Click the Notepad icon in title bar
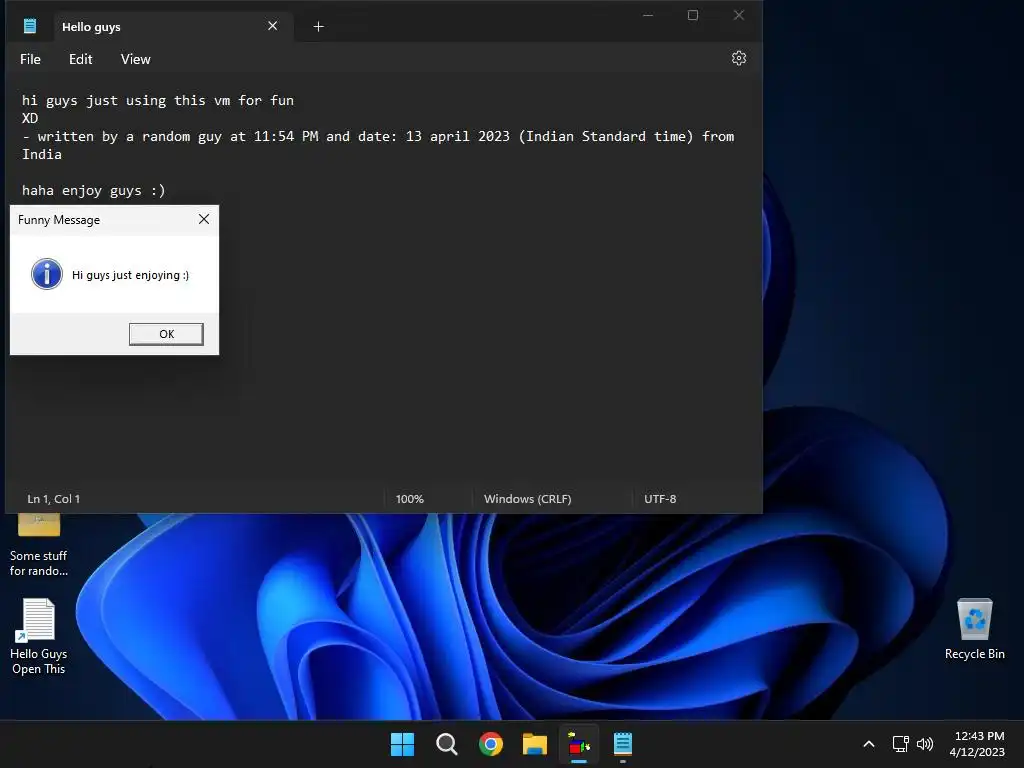This screenshot has width=1024, height=768. click(29, 26)
